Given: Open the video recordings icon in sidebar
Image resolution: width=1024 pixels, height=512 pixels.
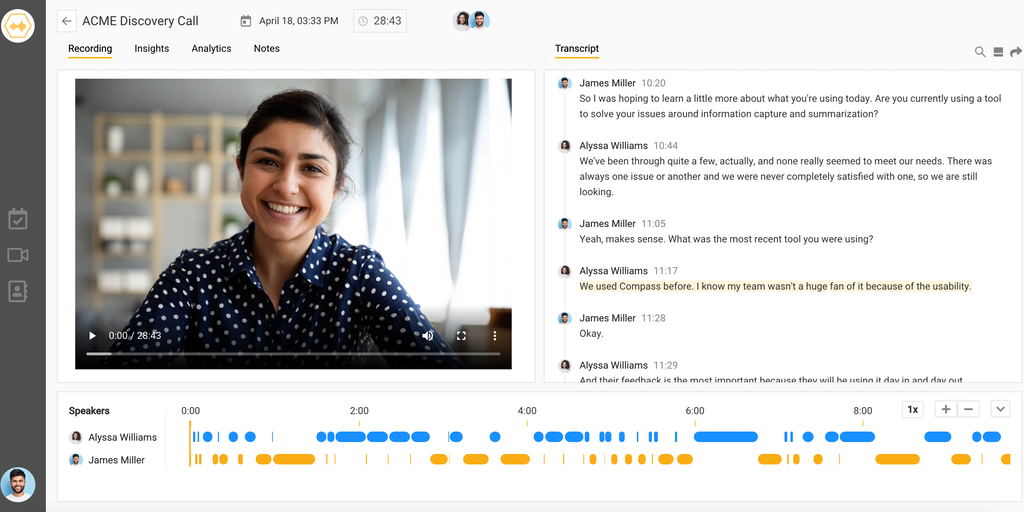Looking at the screenshot, I should pyautogui.click(x=18, y=255).
